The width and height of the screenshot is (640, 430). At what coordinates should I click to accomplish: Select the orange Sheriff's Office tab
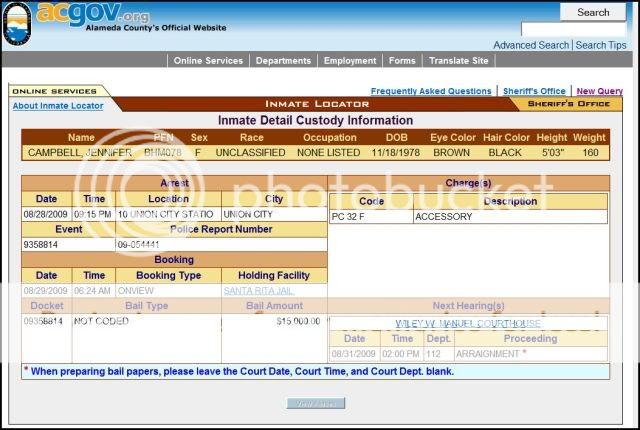click(x=566, y=103)
